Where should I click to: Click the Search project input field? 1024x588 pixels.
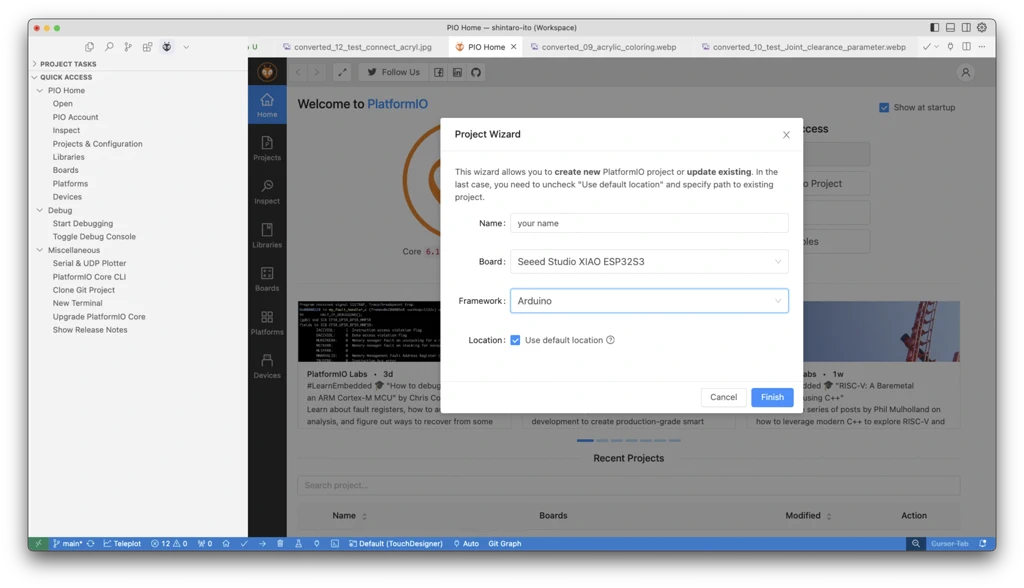click(x=628, y=485)
